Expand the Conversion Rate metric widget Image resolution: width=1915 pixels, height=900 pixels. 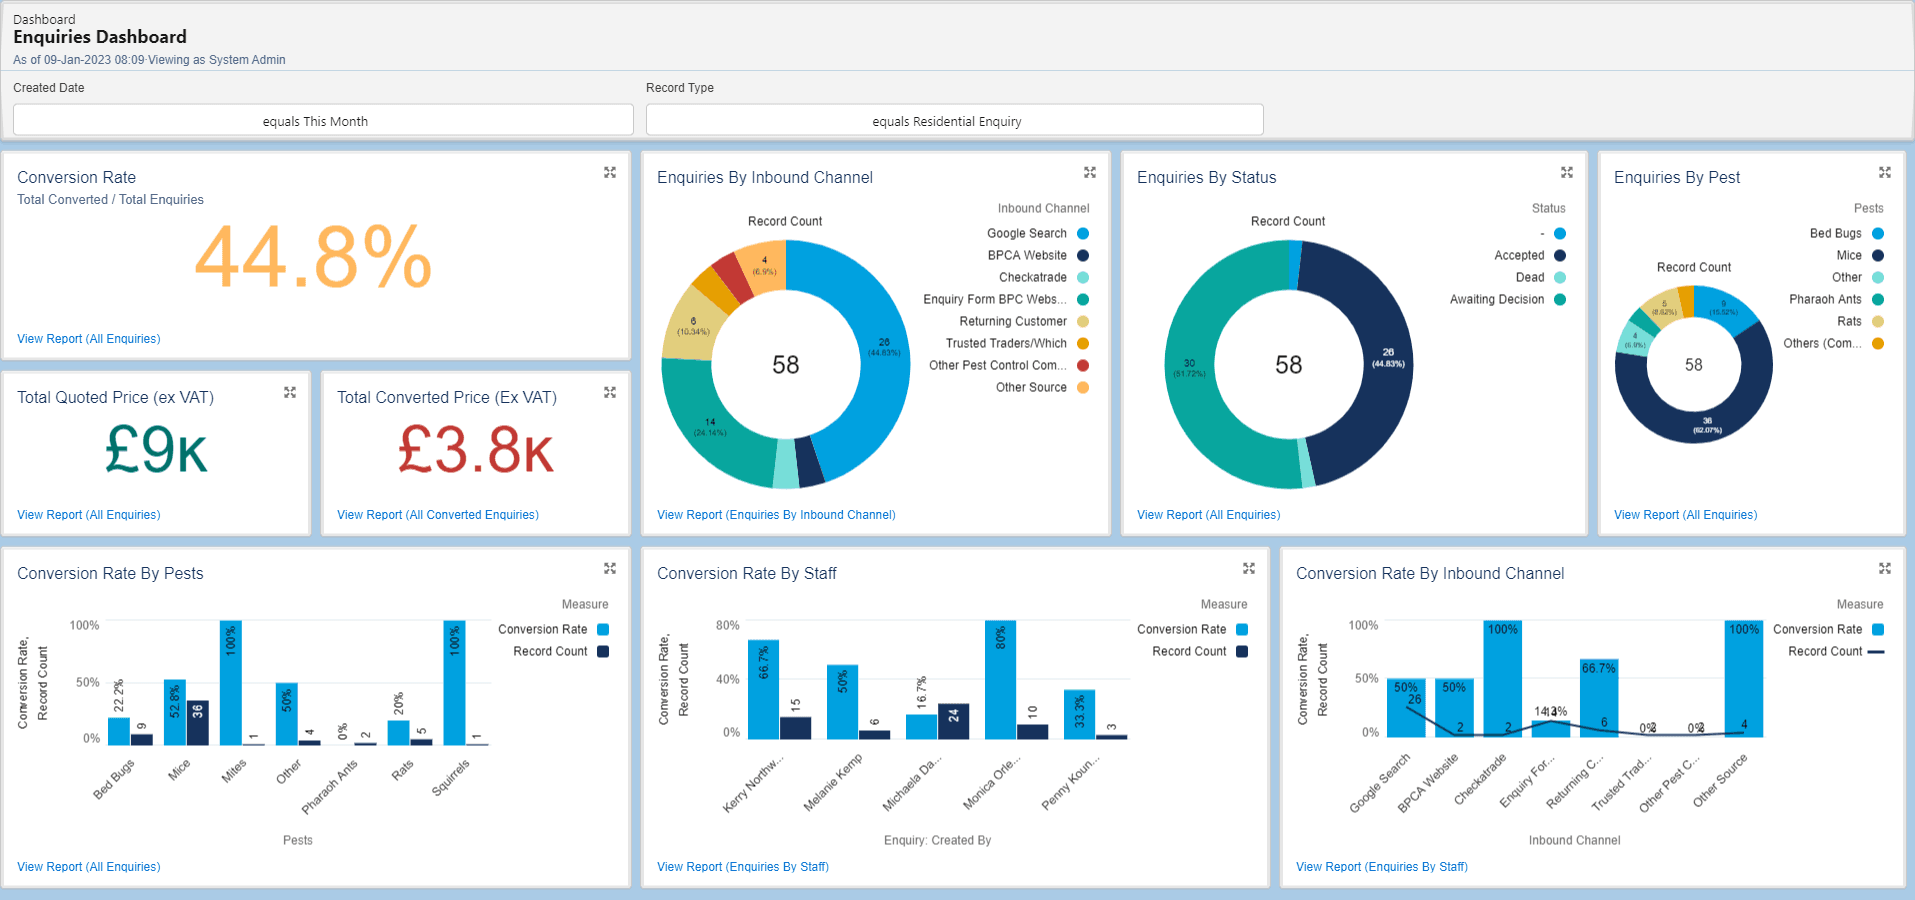(610, 173)
